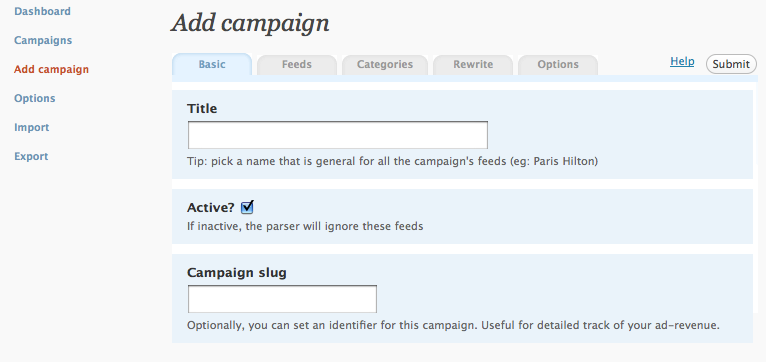This screenshot has width=766, height=362.
Task: Open the Export page link
Action: (31, 156)
